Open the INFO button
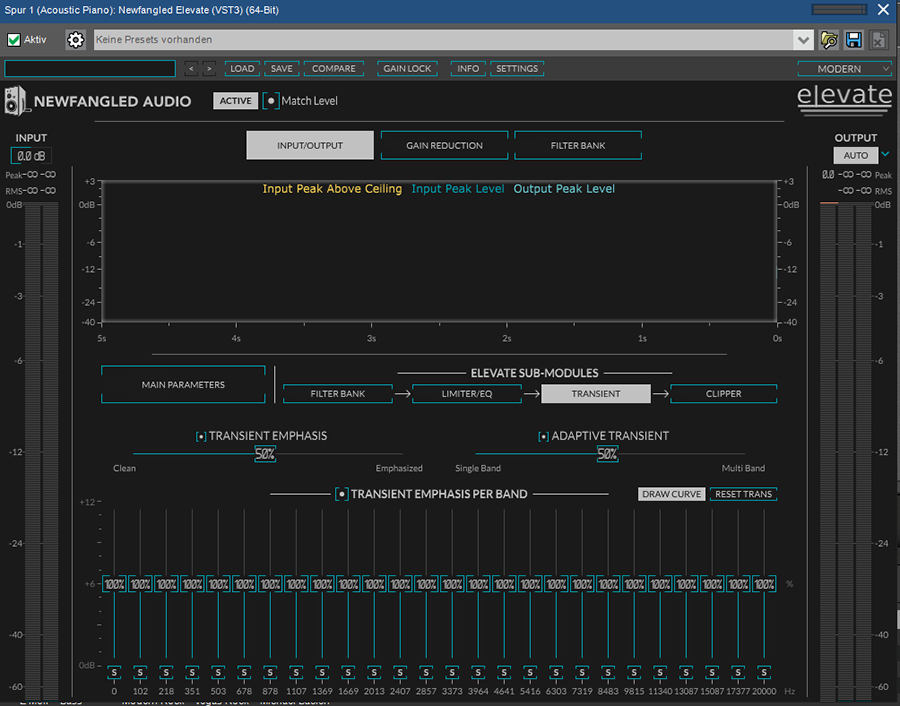The image size is (900, 706). 468,69
